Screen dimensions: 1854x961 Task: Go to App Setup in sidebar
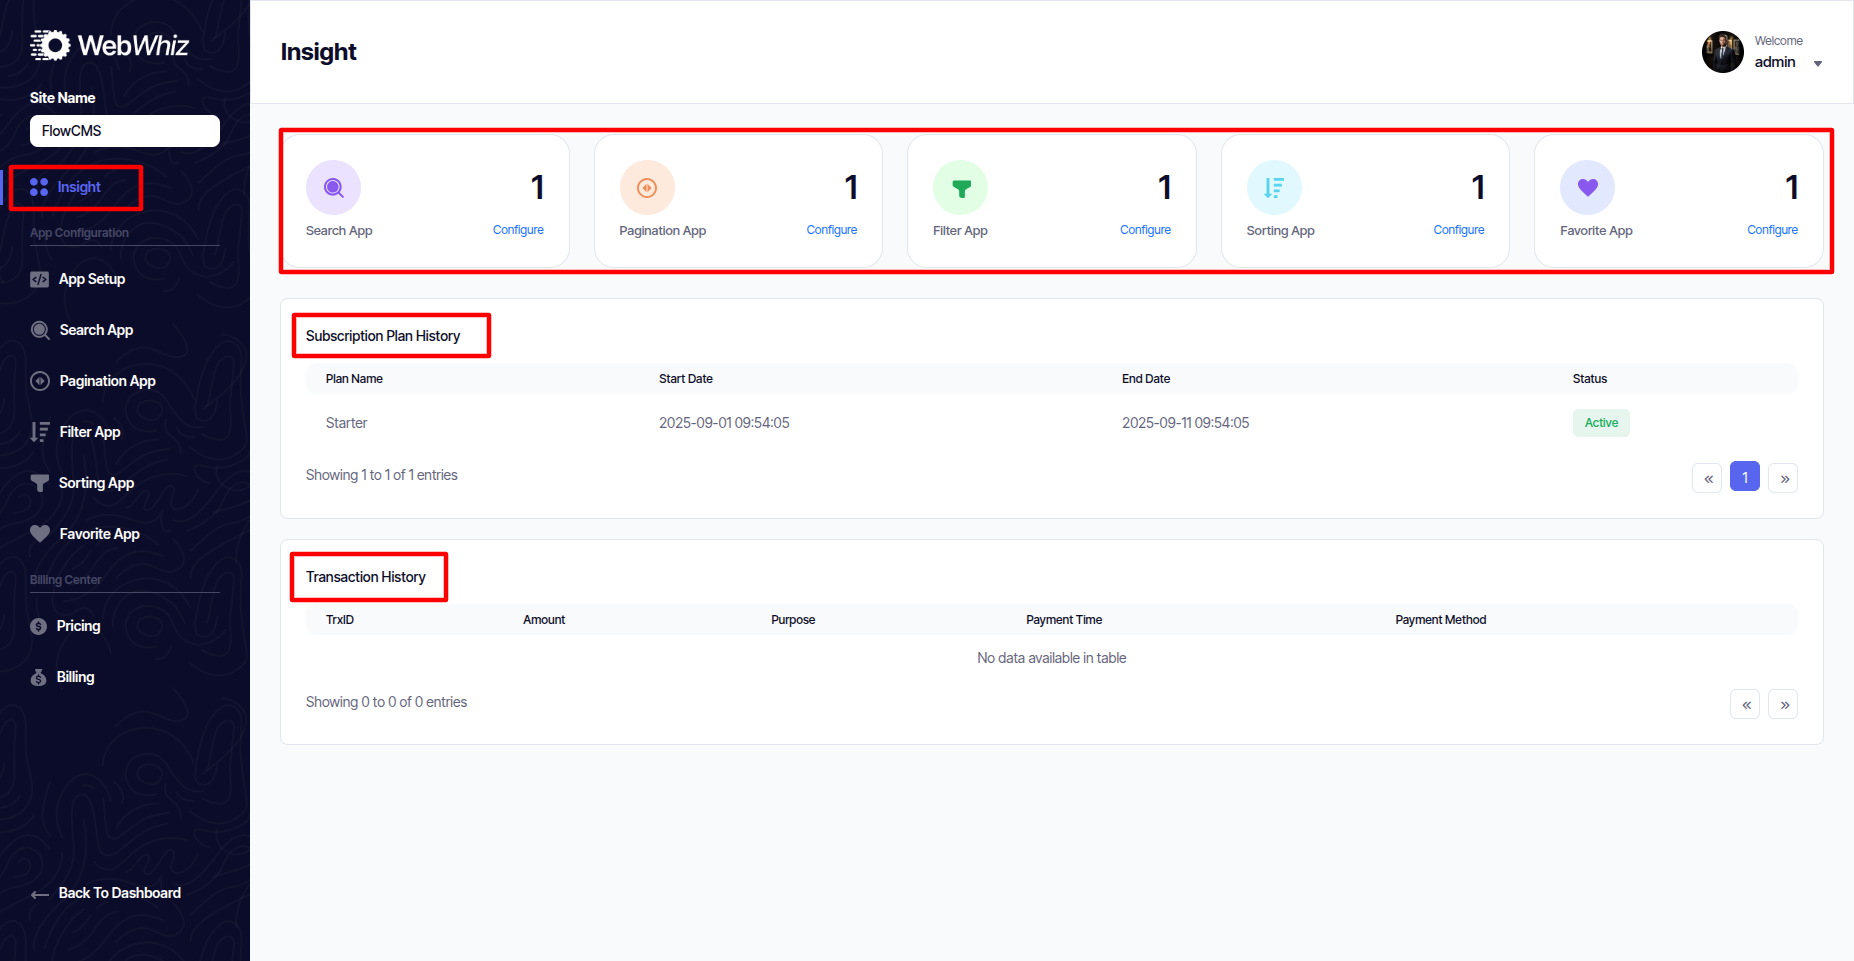click(91, 279)
